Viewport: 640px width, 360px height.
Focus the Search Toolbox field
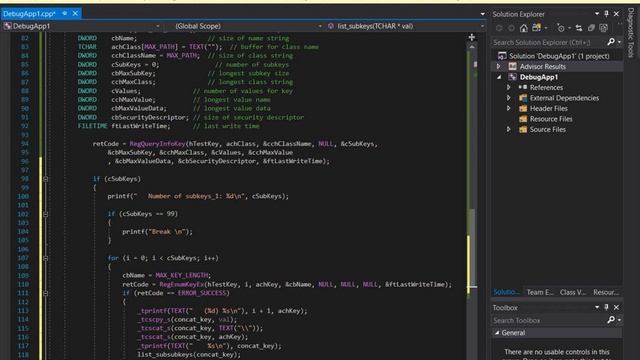click(549, 320)
